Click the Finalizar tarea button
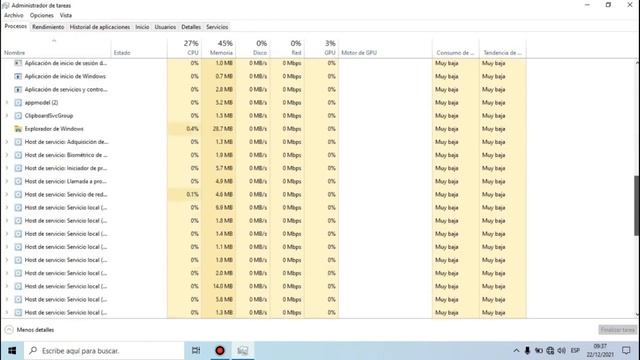640x360 pixels. pyautogui.click(x=618, y=329)
